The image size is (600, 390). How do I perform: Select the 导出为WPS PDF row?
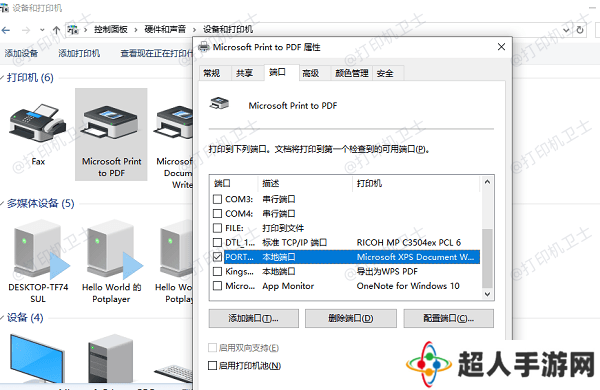tap(346, 271)
